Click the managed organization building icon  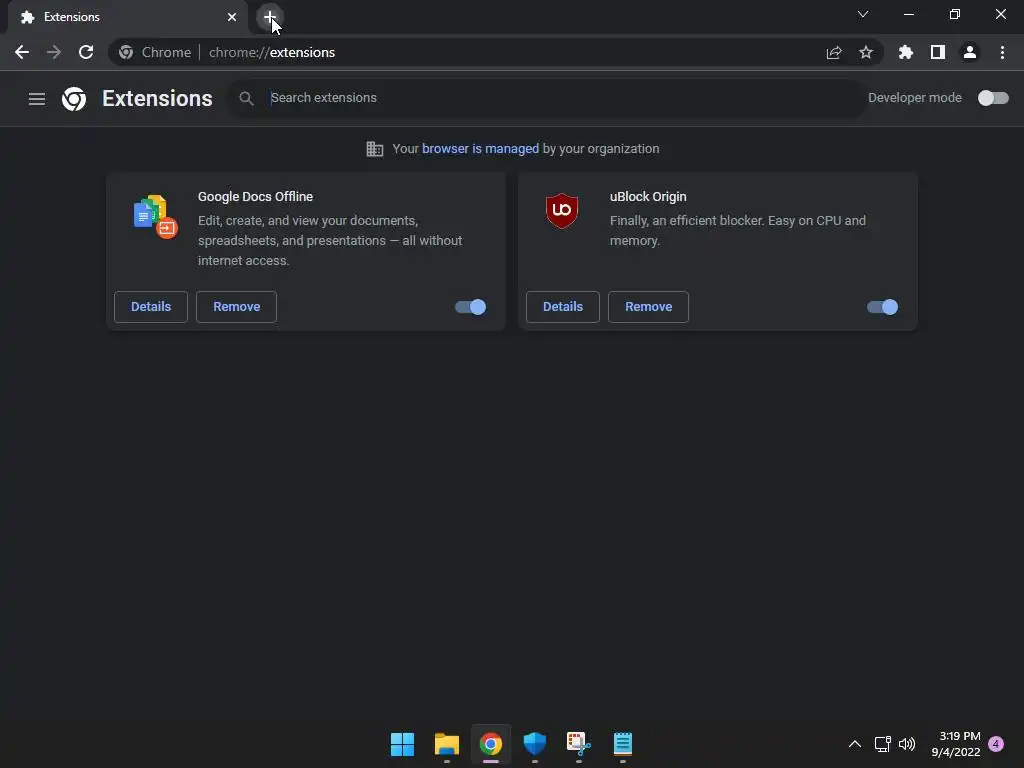point(375,149)
